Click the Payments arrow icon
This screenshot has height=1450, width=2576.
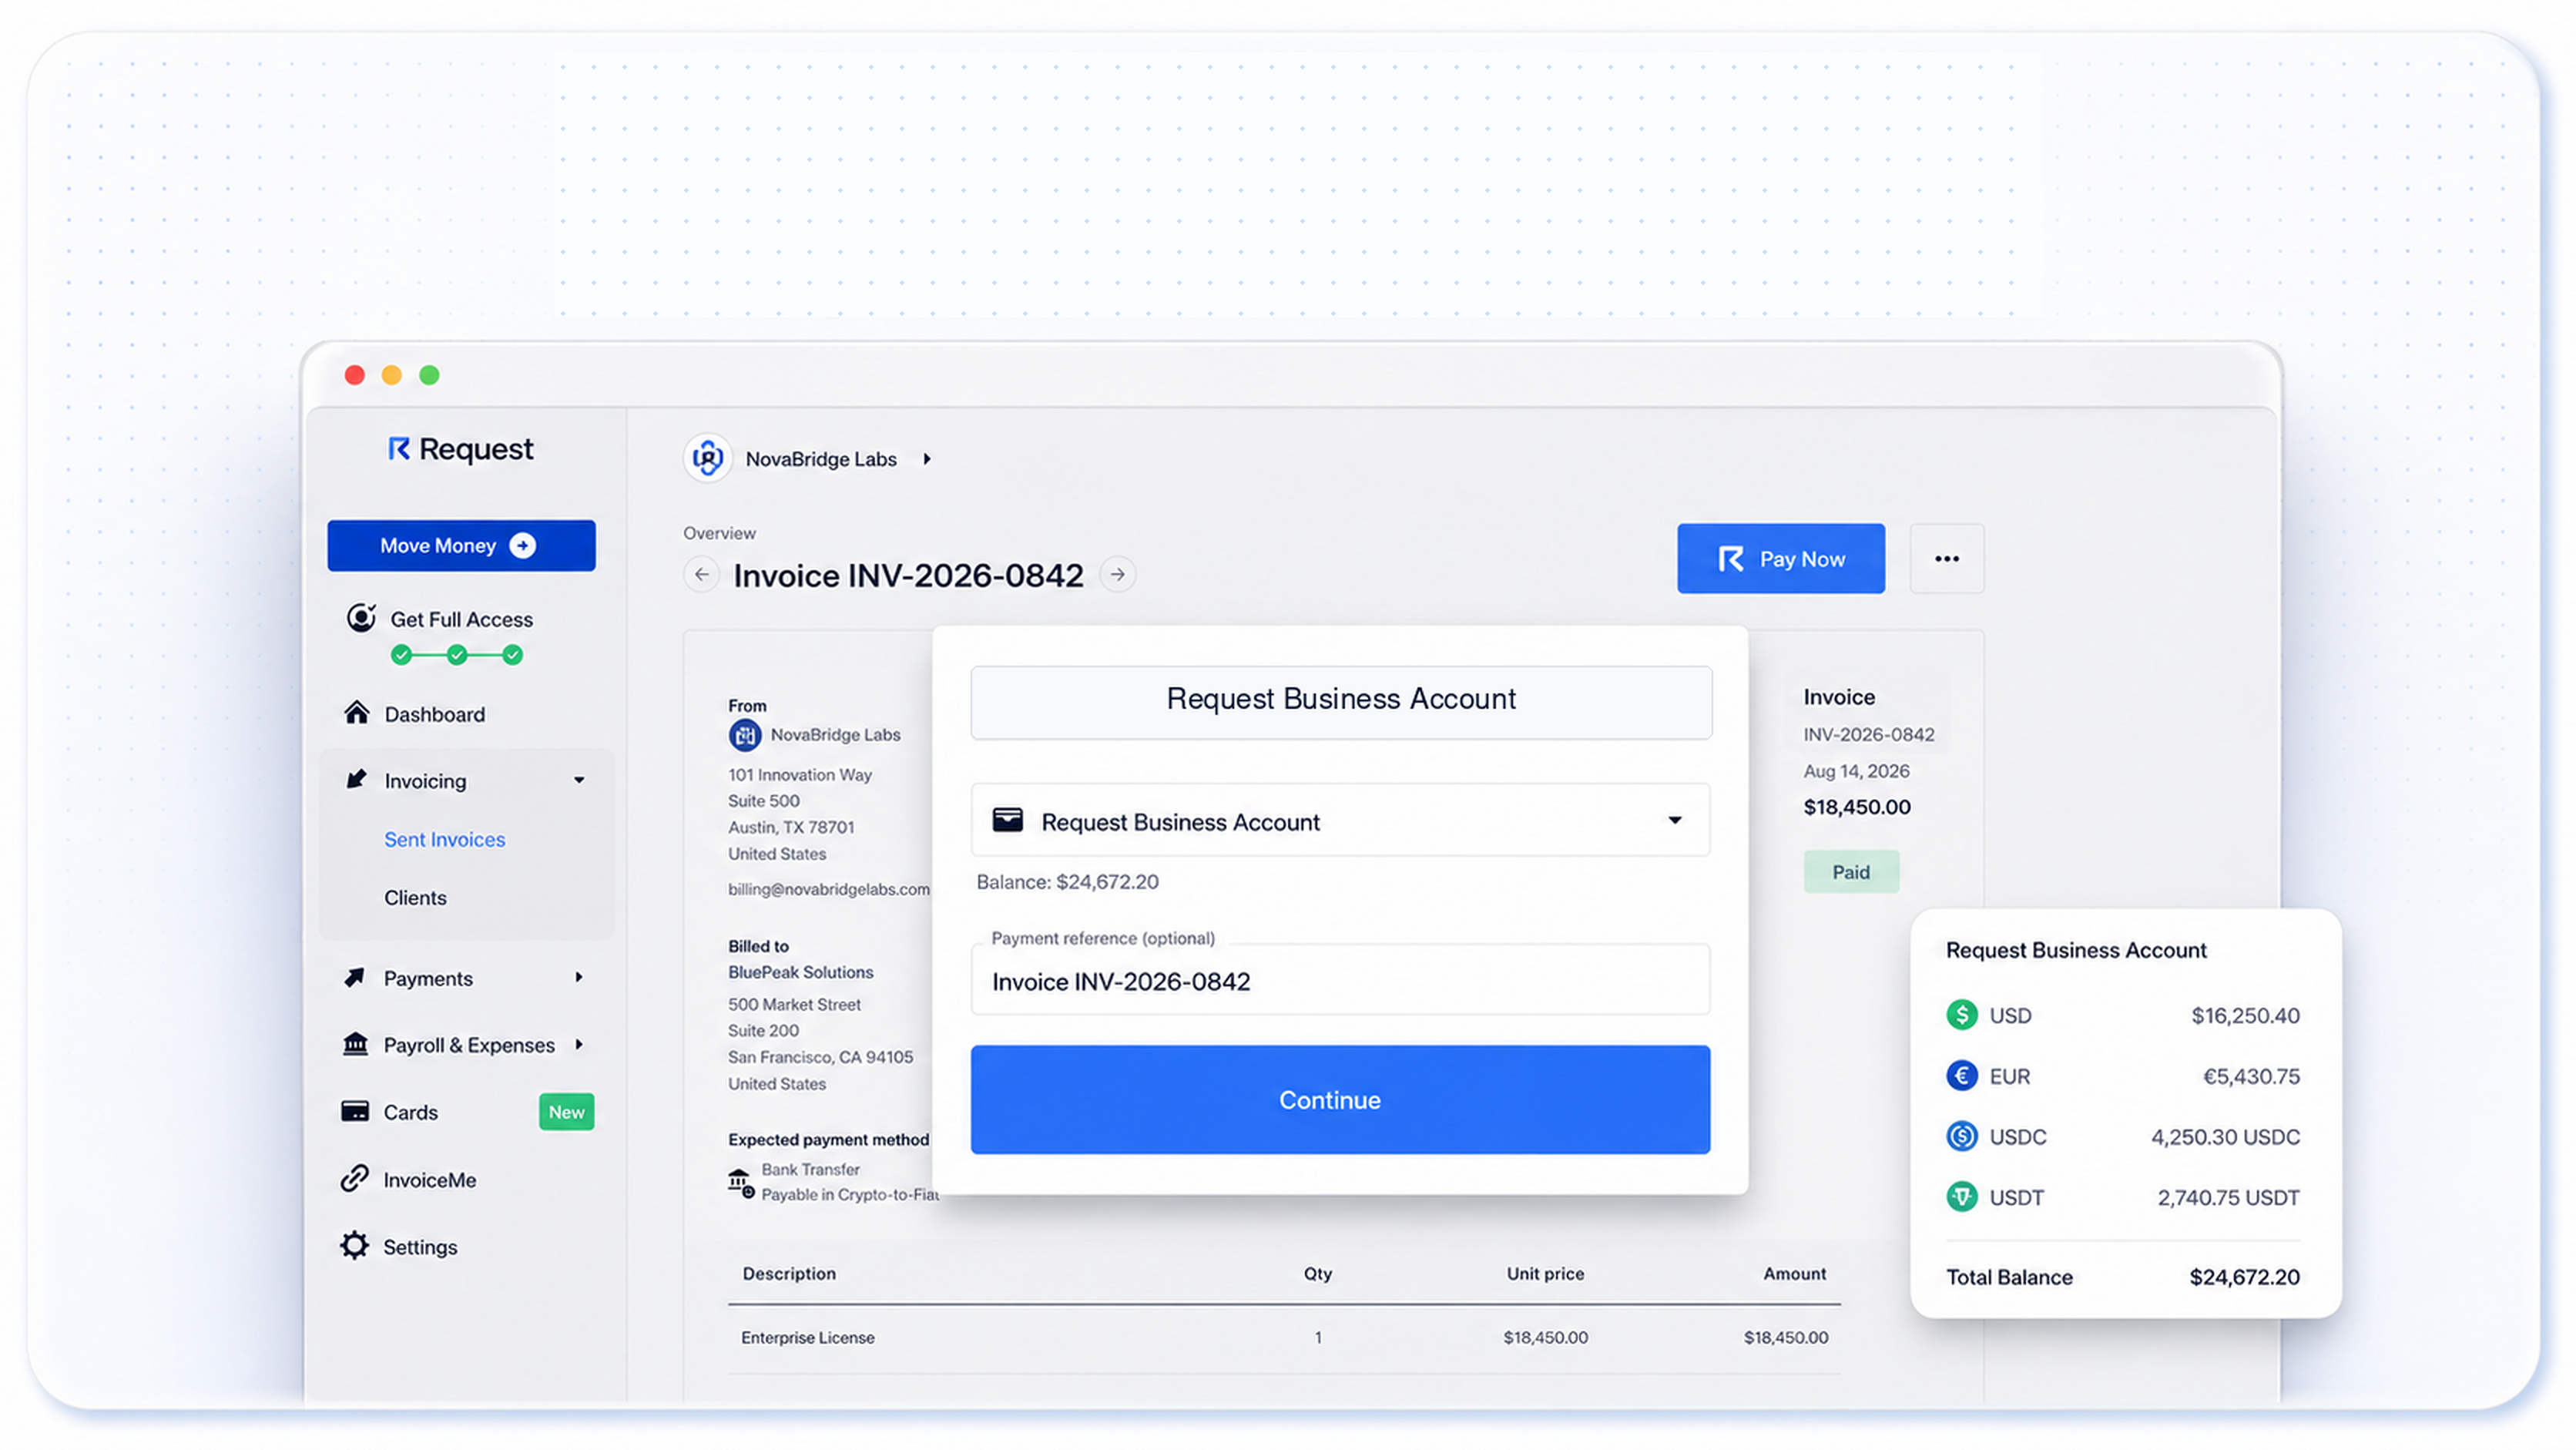354,977
